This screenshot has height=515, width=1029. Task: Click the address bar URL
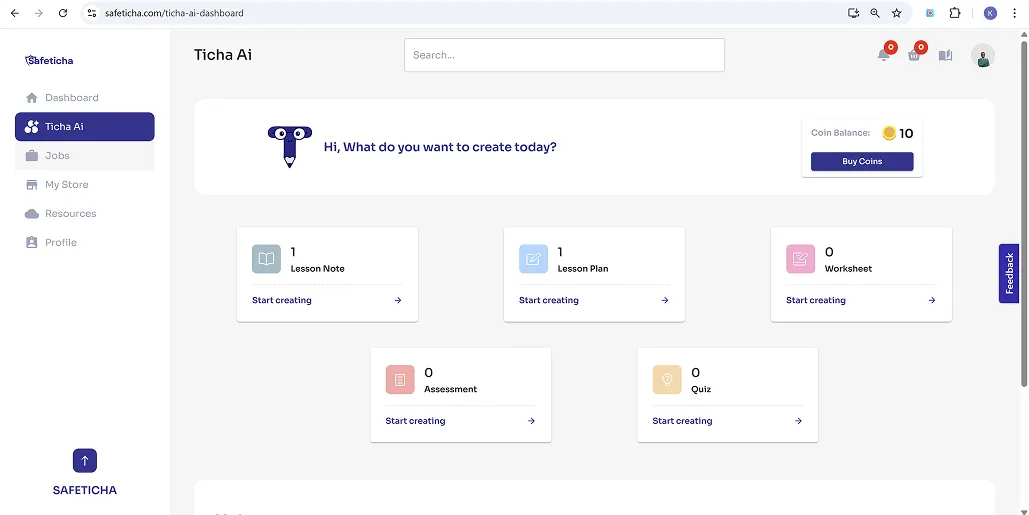point(174,13)
